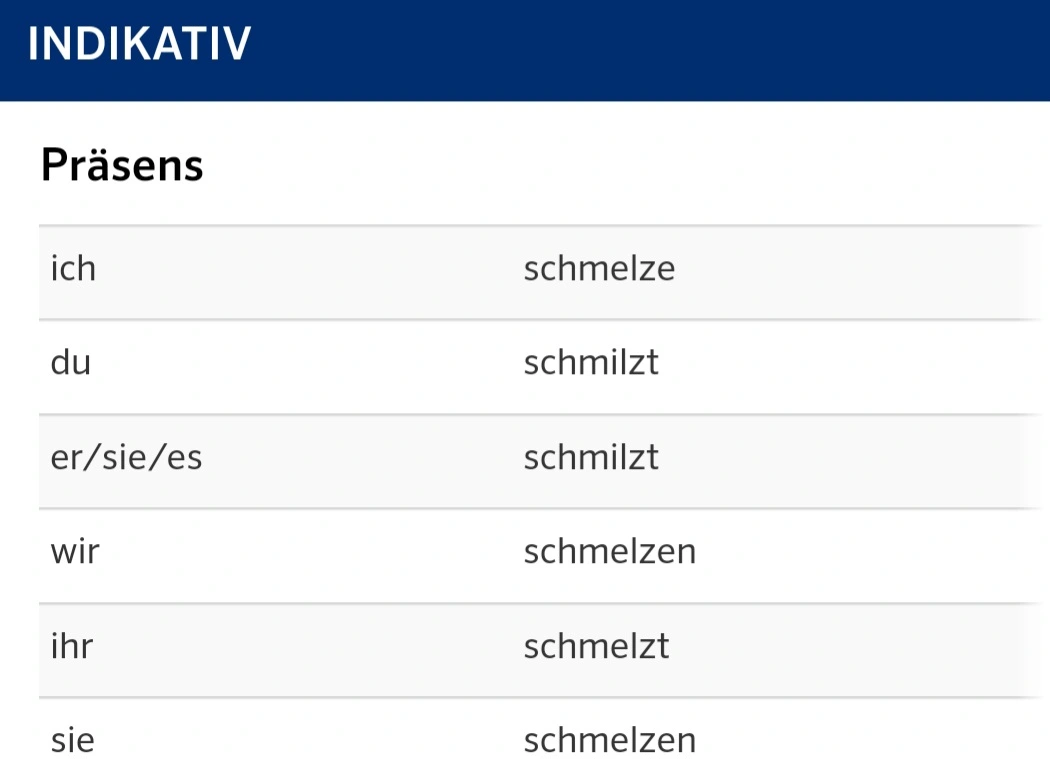Click the 'er/sie/es' pronoun cell
Viewport: 1050px width, 759px height.
click(127, 458)
